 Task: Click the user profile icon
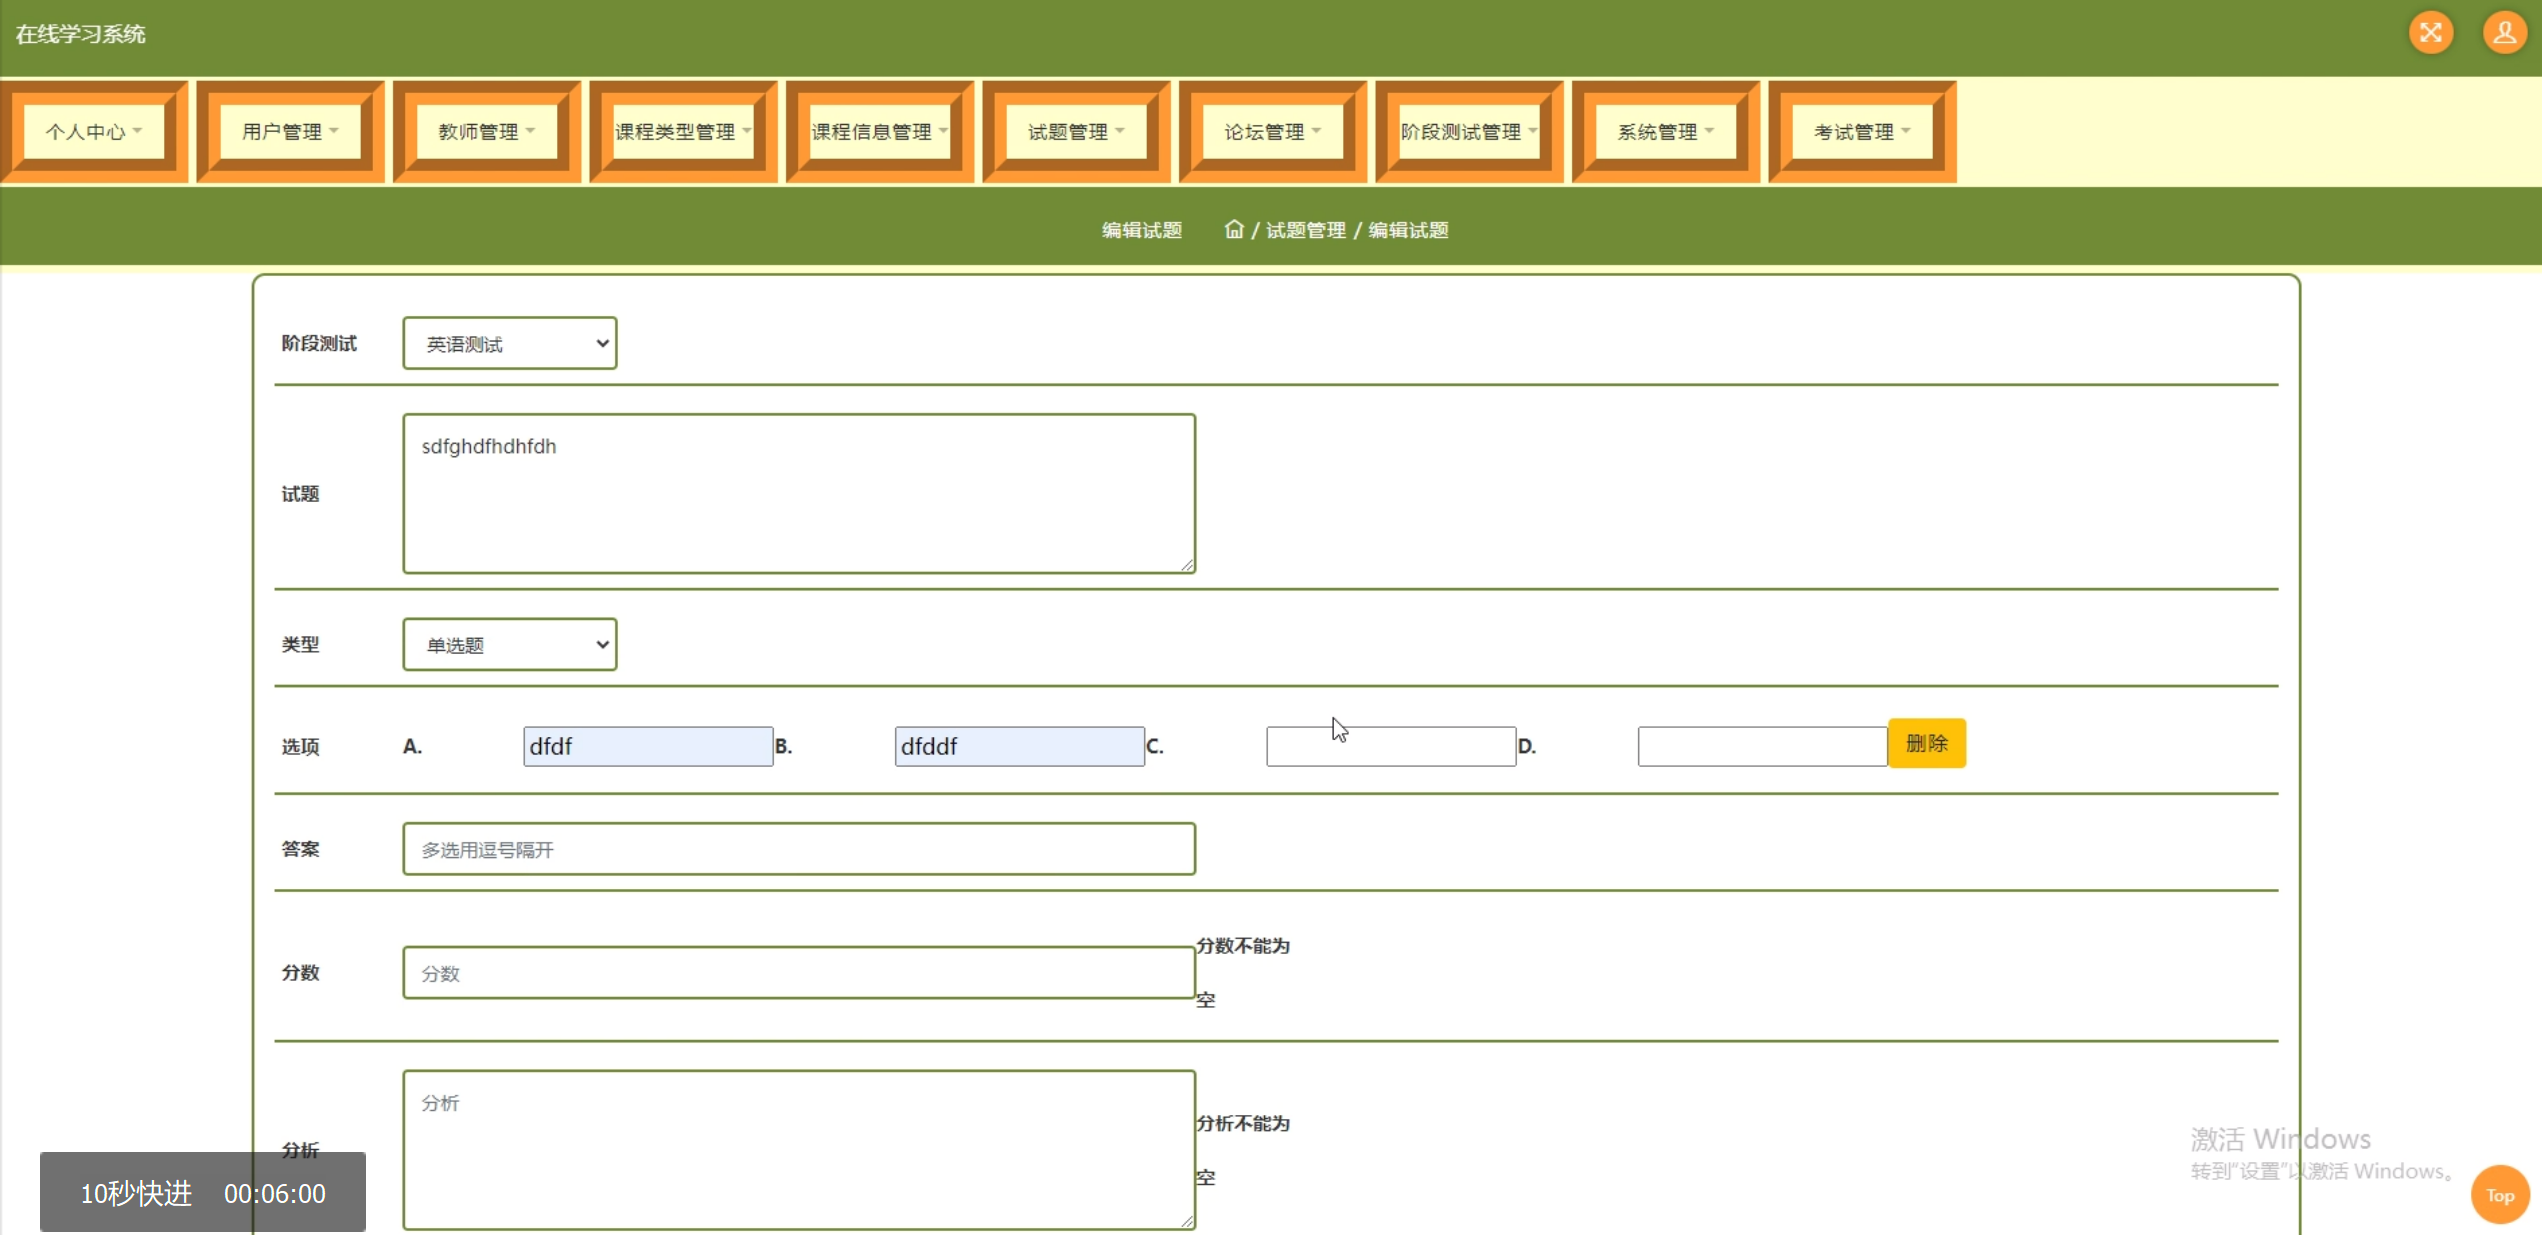click(x=2504, y=33)
